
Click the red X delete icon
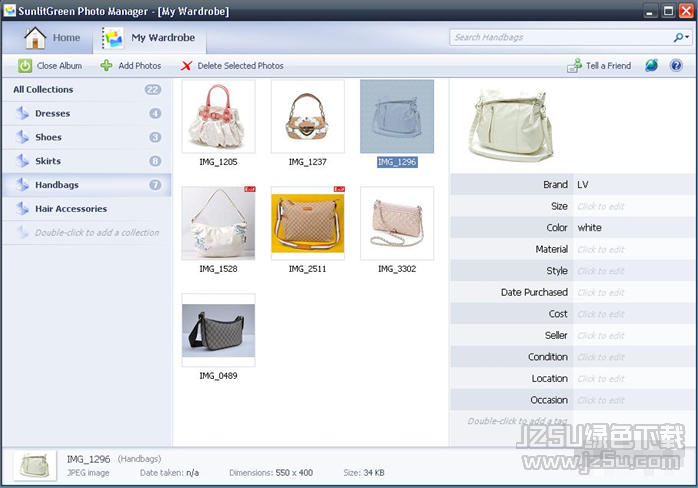point(187,66)
